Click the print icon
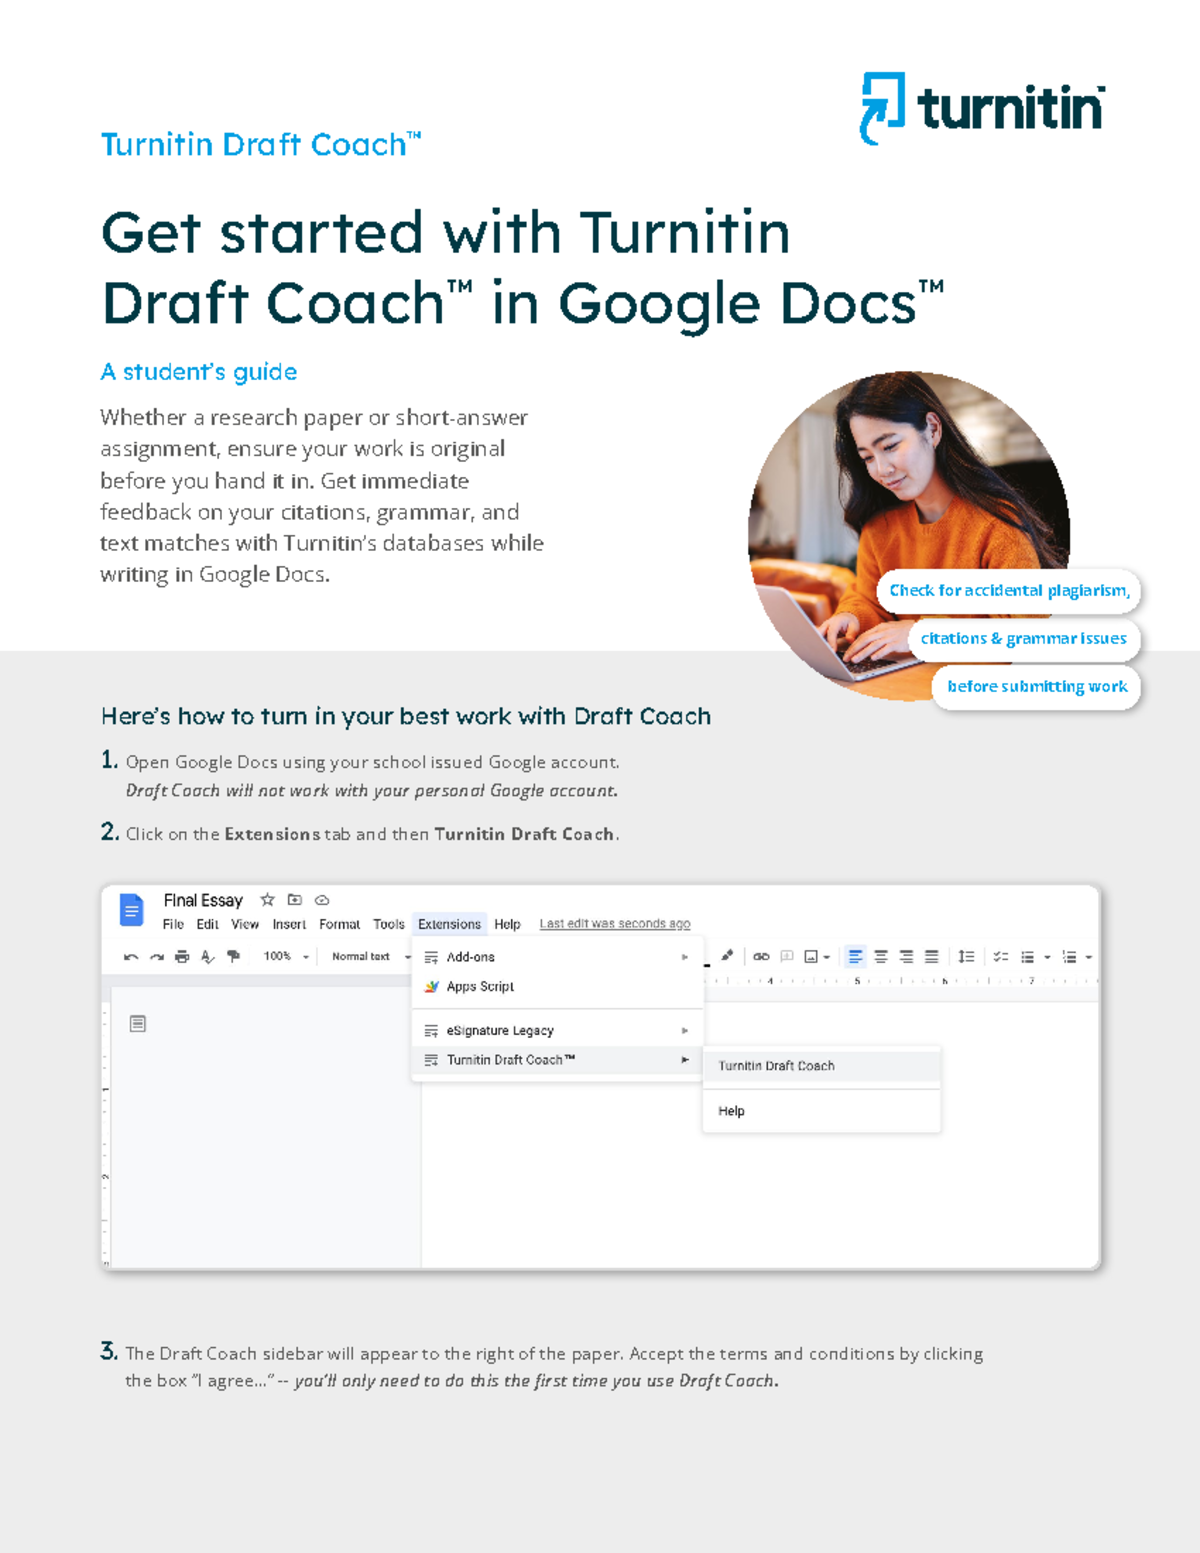The image size is (1200, 1553). (x=181, y=957)
